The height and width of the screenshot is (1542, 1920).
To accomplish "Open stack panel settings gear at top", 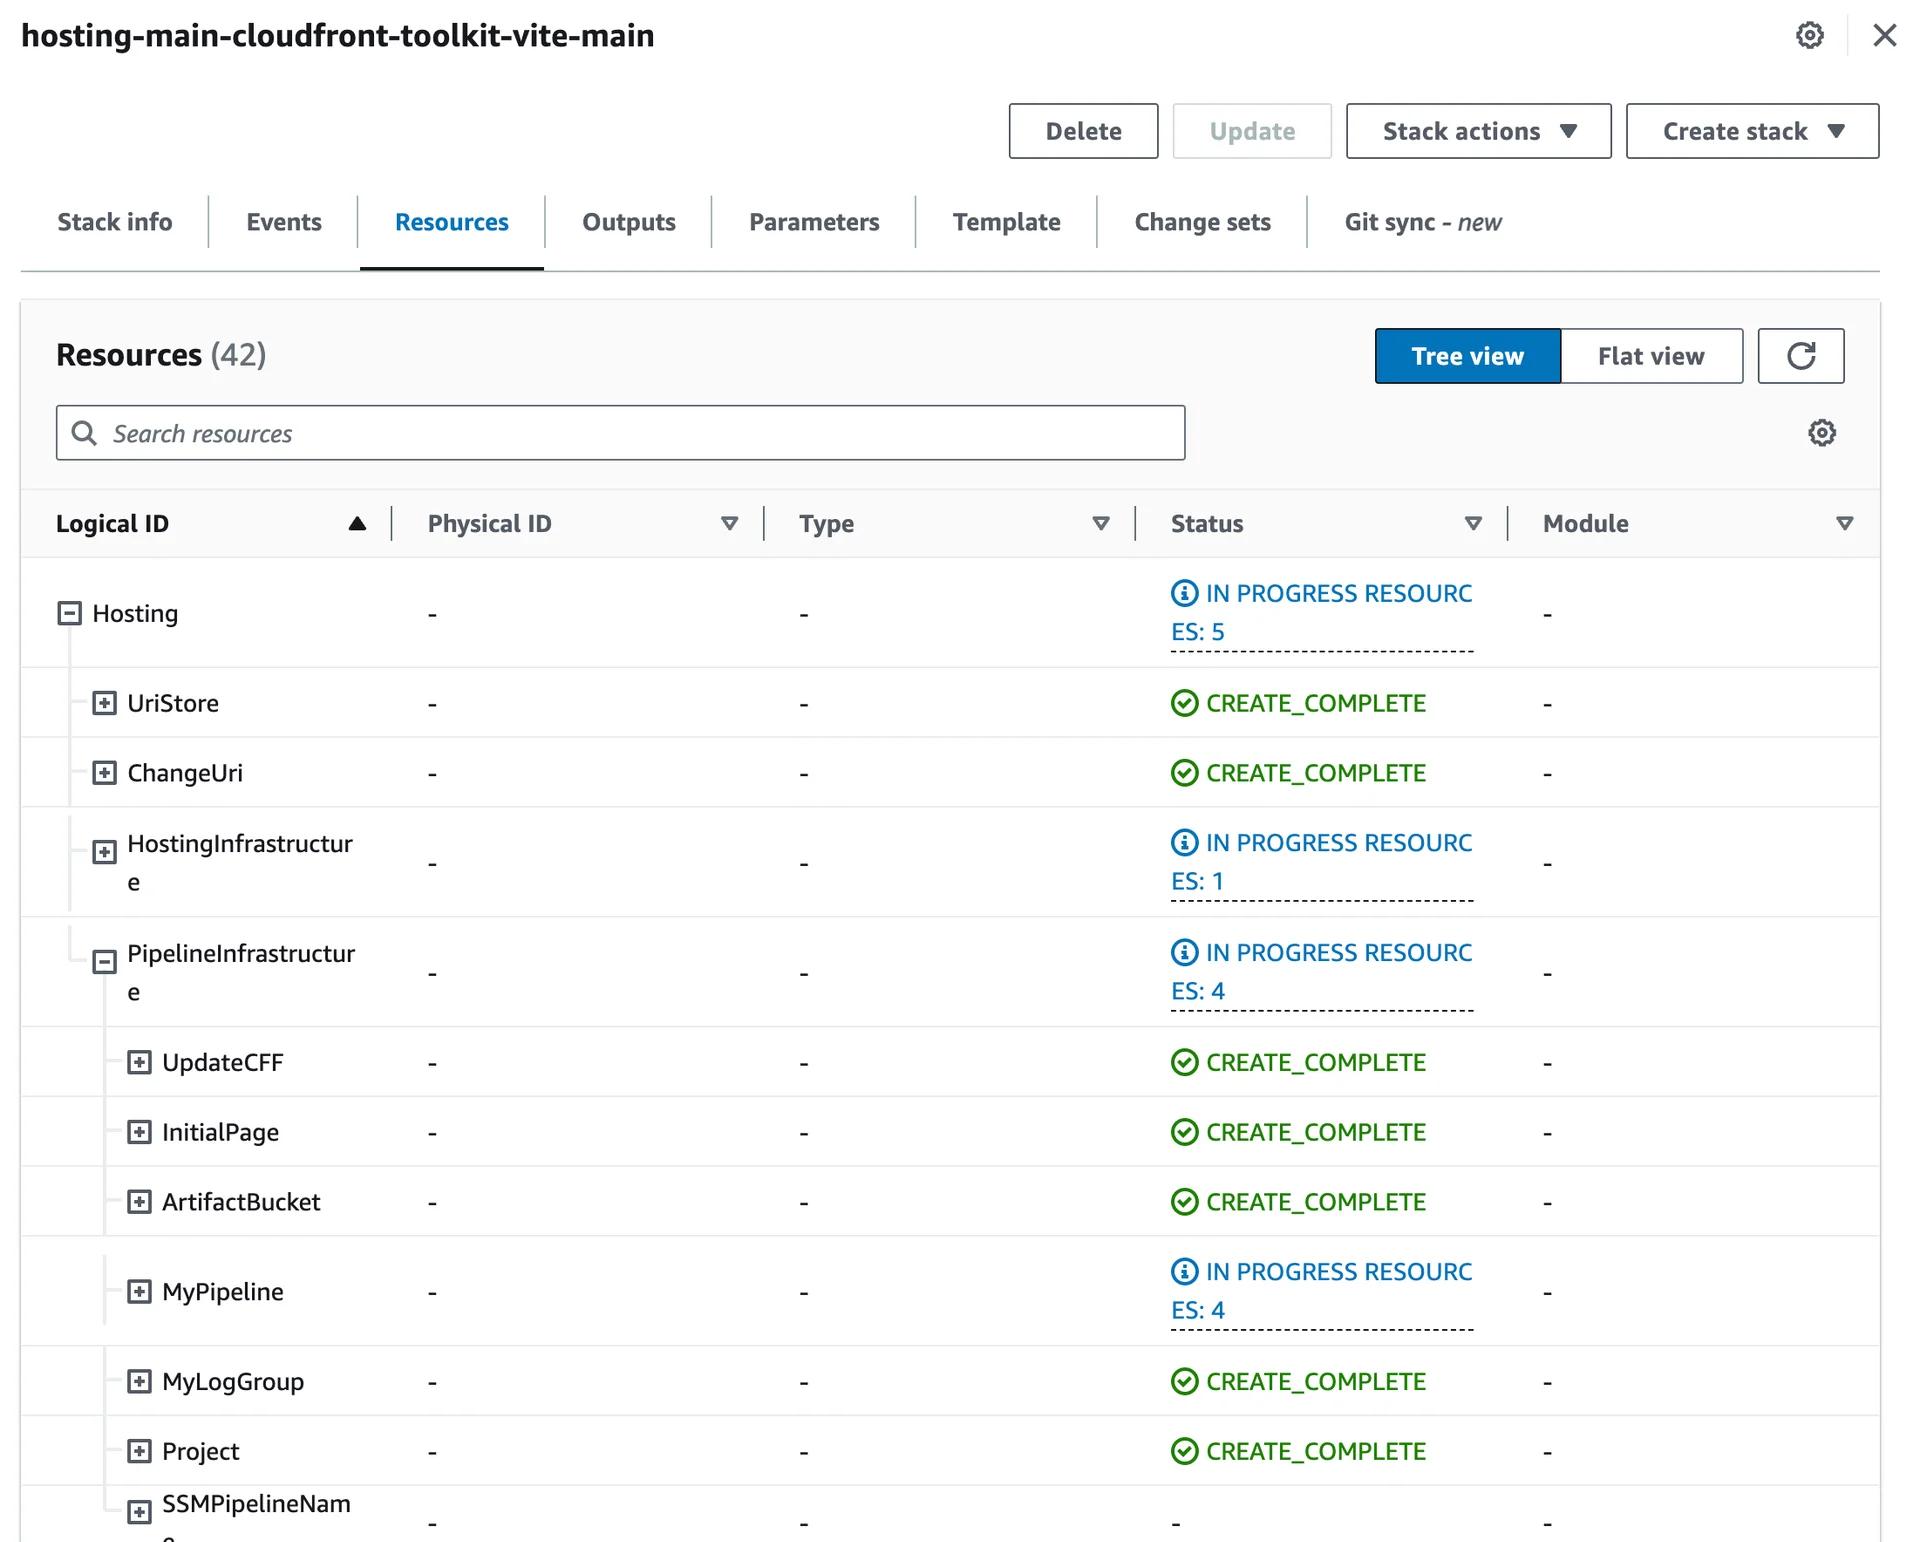I will (1809, 35).
